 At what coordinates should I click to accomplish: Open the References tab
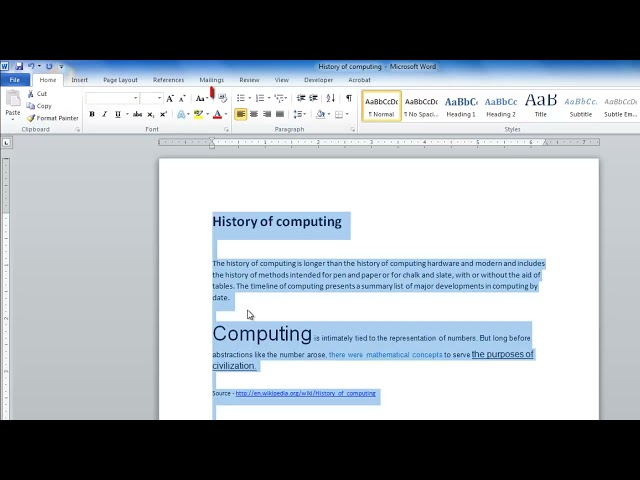pyautogui.click(x=168, y=80)
